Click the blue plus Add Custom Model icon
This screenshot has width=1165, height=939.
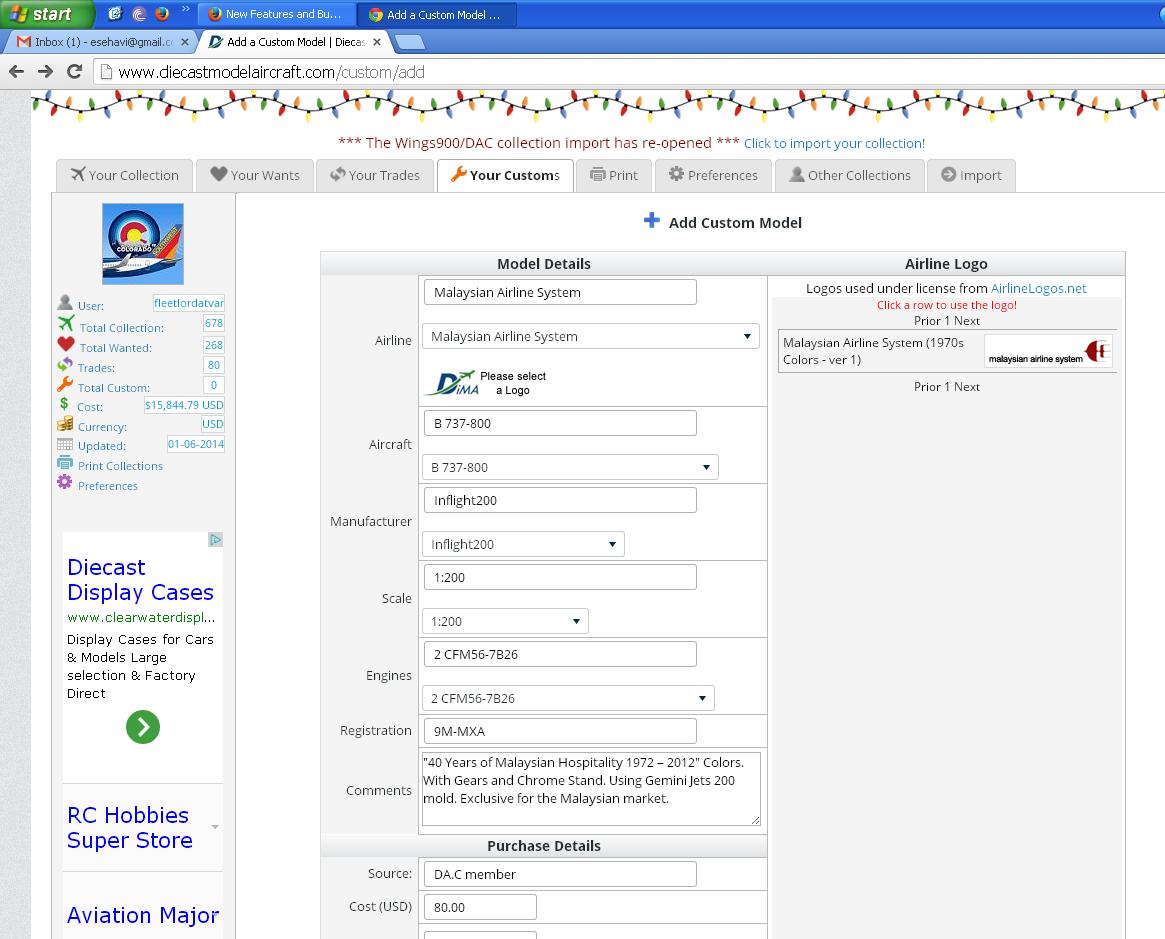[x=652, y=220]
